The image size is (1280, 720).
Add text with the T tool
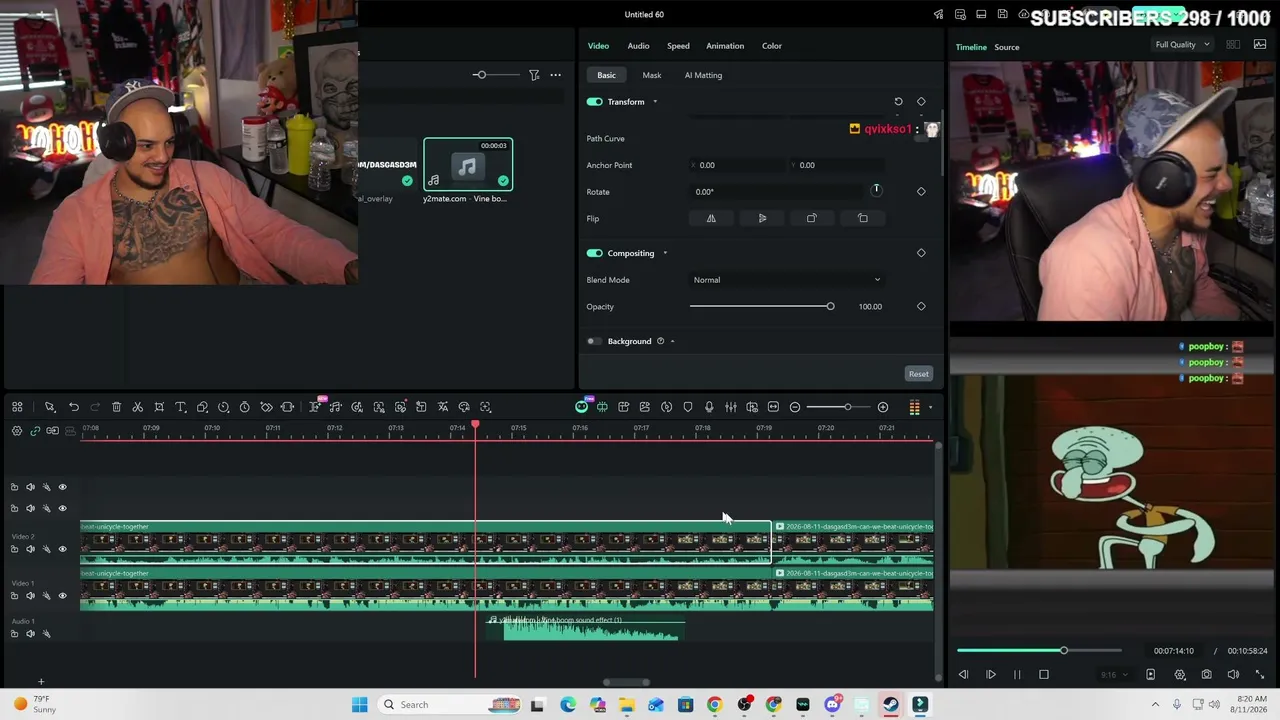click(x=181, y=407)
